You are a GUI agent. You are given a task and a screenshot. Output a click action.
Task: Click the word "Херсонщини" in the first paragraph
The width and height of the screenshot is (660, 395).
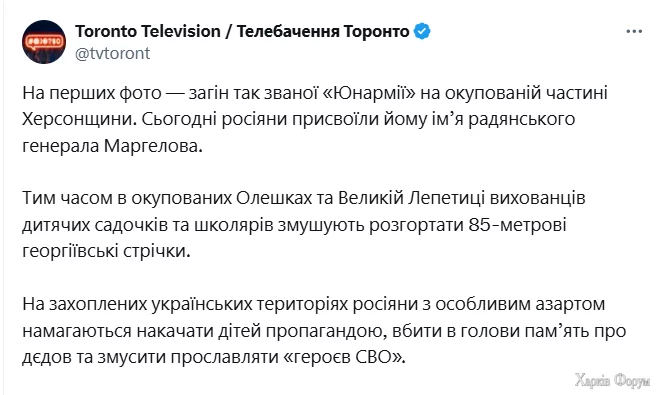pos(78,120)
